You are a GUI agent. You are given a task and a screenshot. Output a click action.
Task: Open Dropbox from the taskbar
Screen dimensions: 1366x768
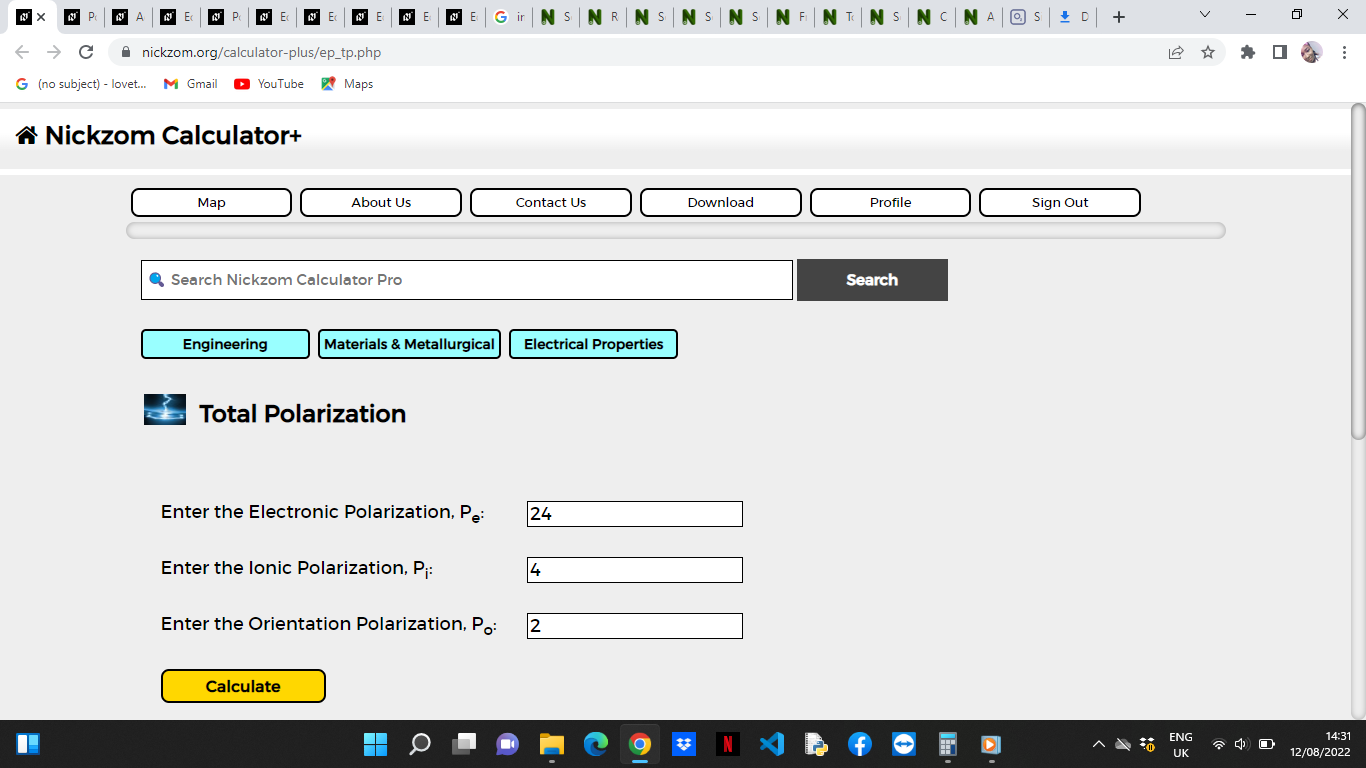(x=684, y=744)
